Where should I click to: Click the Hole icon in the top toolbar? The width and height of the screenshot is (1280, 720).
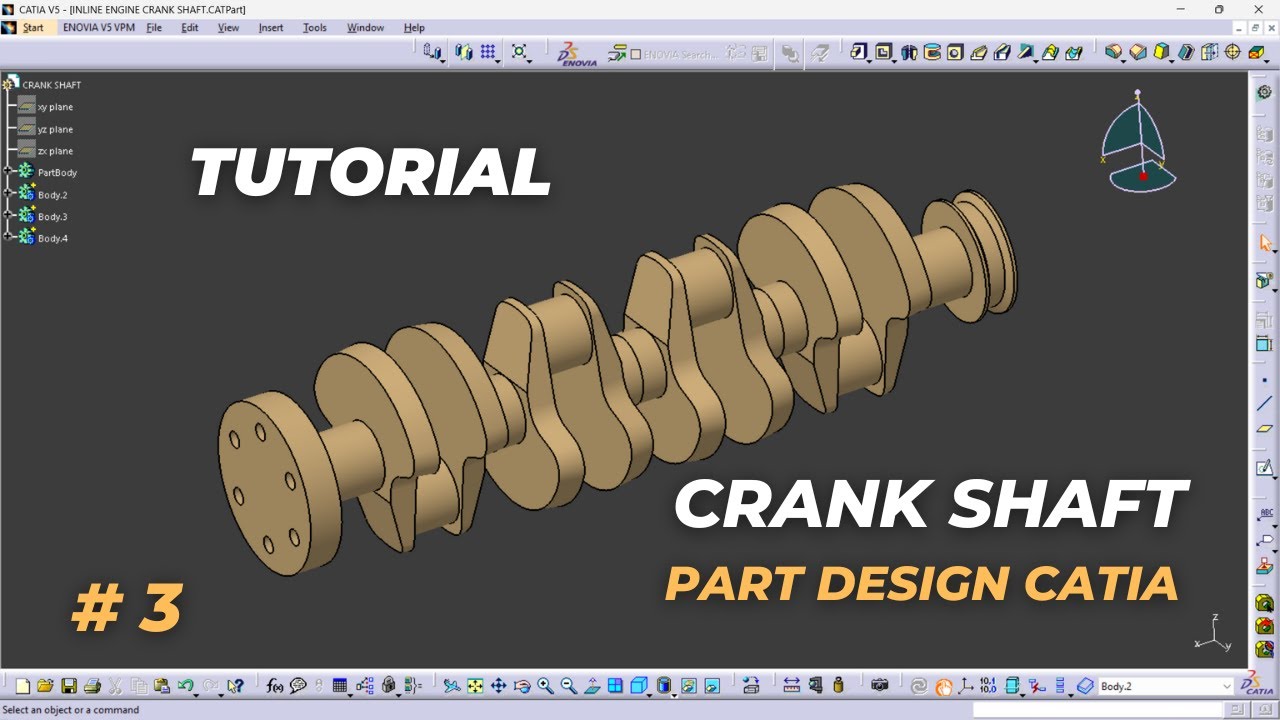955,52
